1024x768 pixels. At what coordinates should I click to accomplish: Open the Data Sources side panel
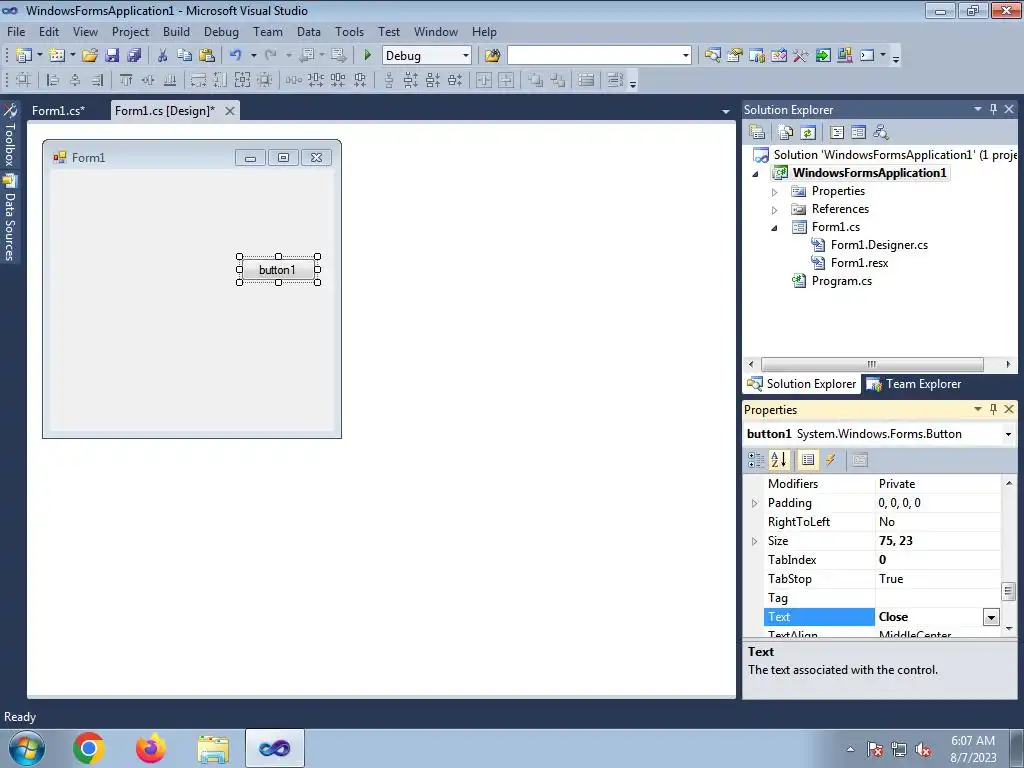(x=10, y=218)
